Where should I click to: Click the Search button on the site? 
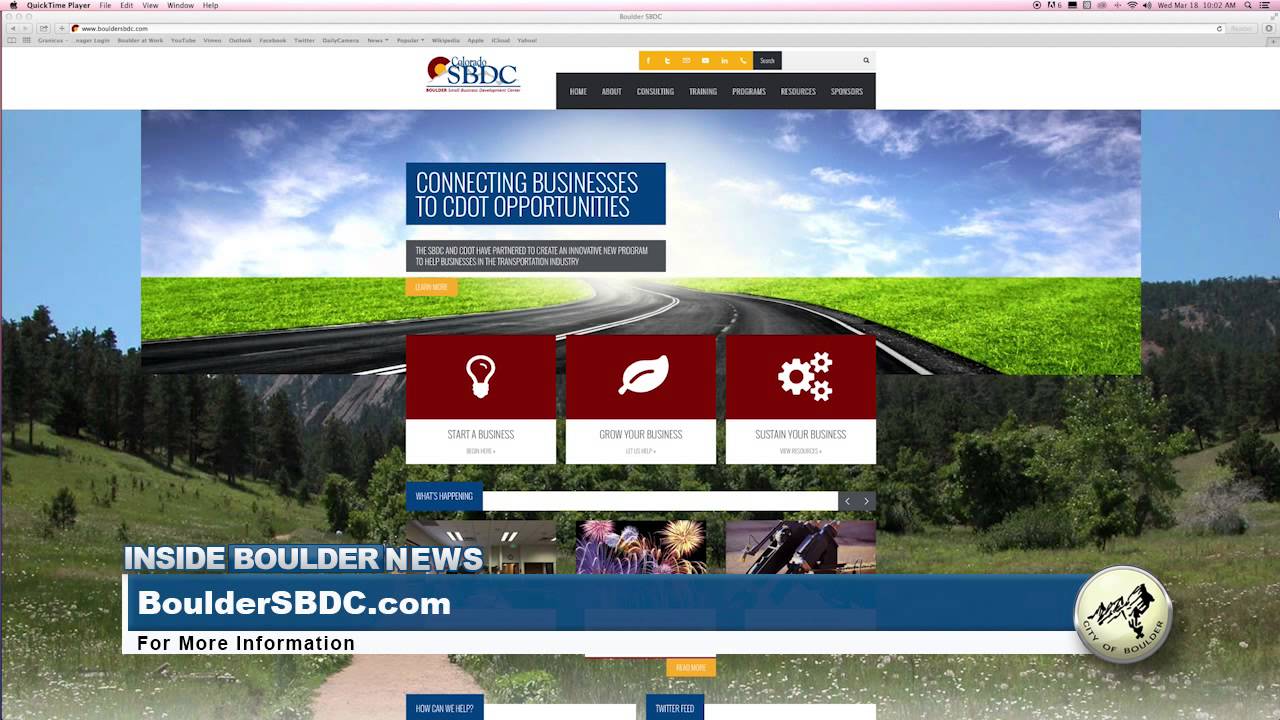pyautogui.click(x=767, y=61)
